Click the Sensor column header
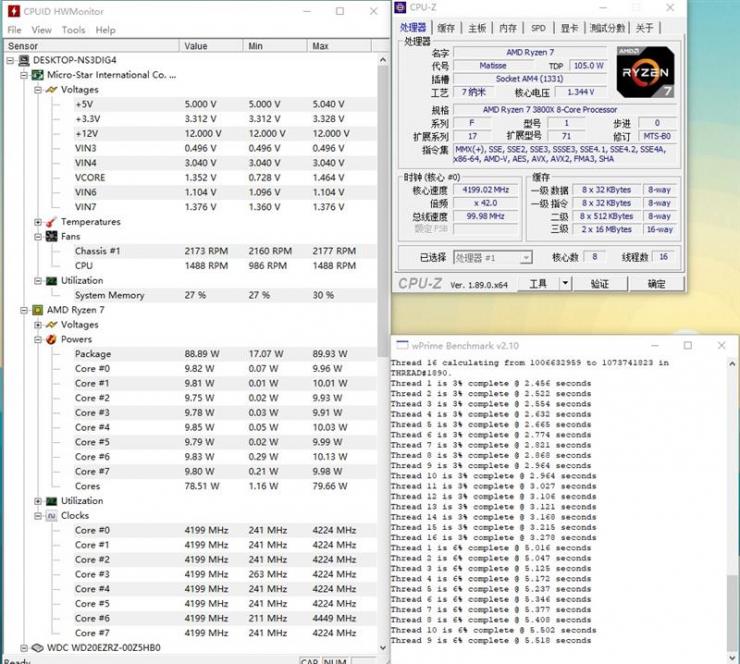 (92, 46)
